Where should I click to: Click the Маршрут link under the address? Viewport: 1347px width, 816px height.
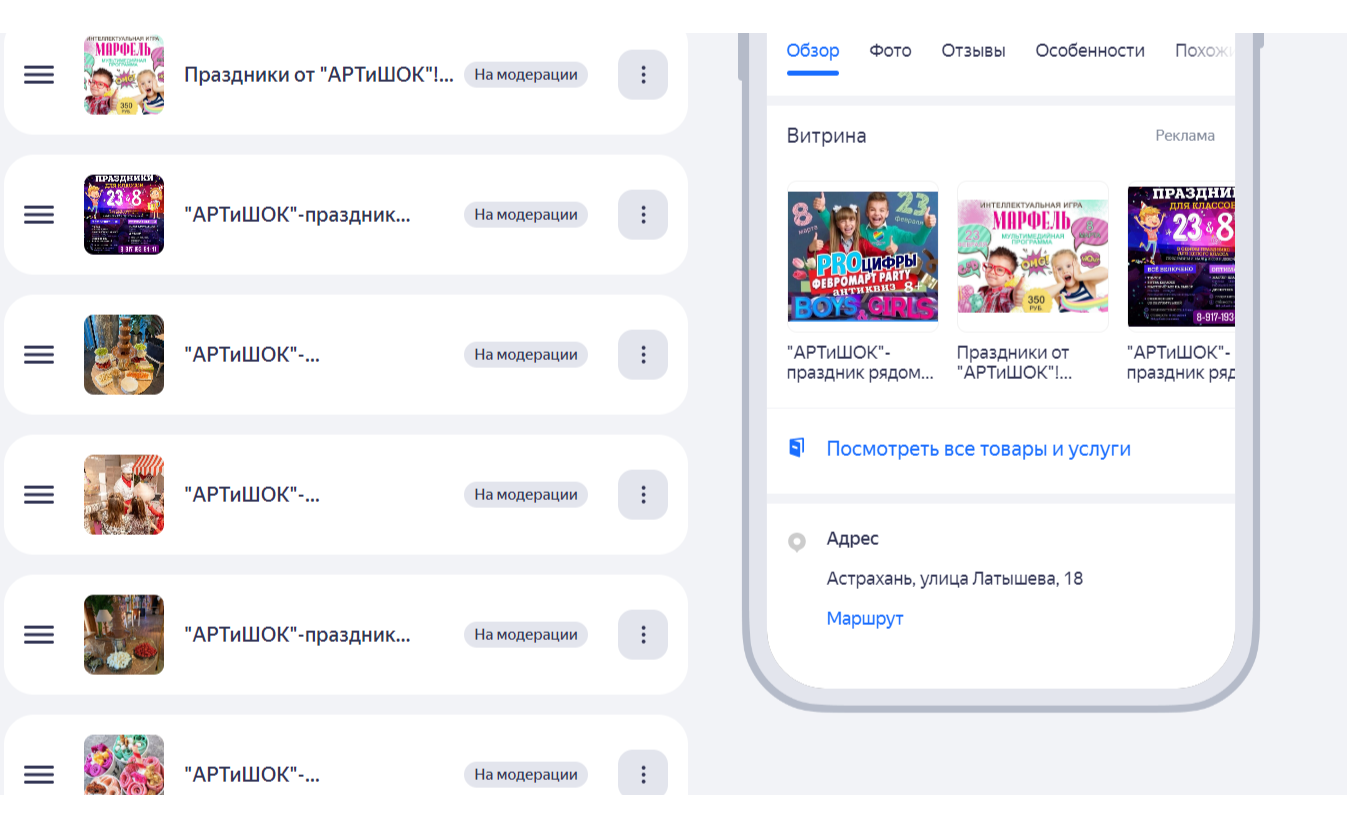pos(864,619)
